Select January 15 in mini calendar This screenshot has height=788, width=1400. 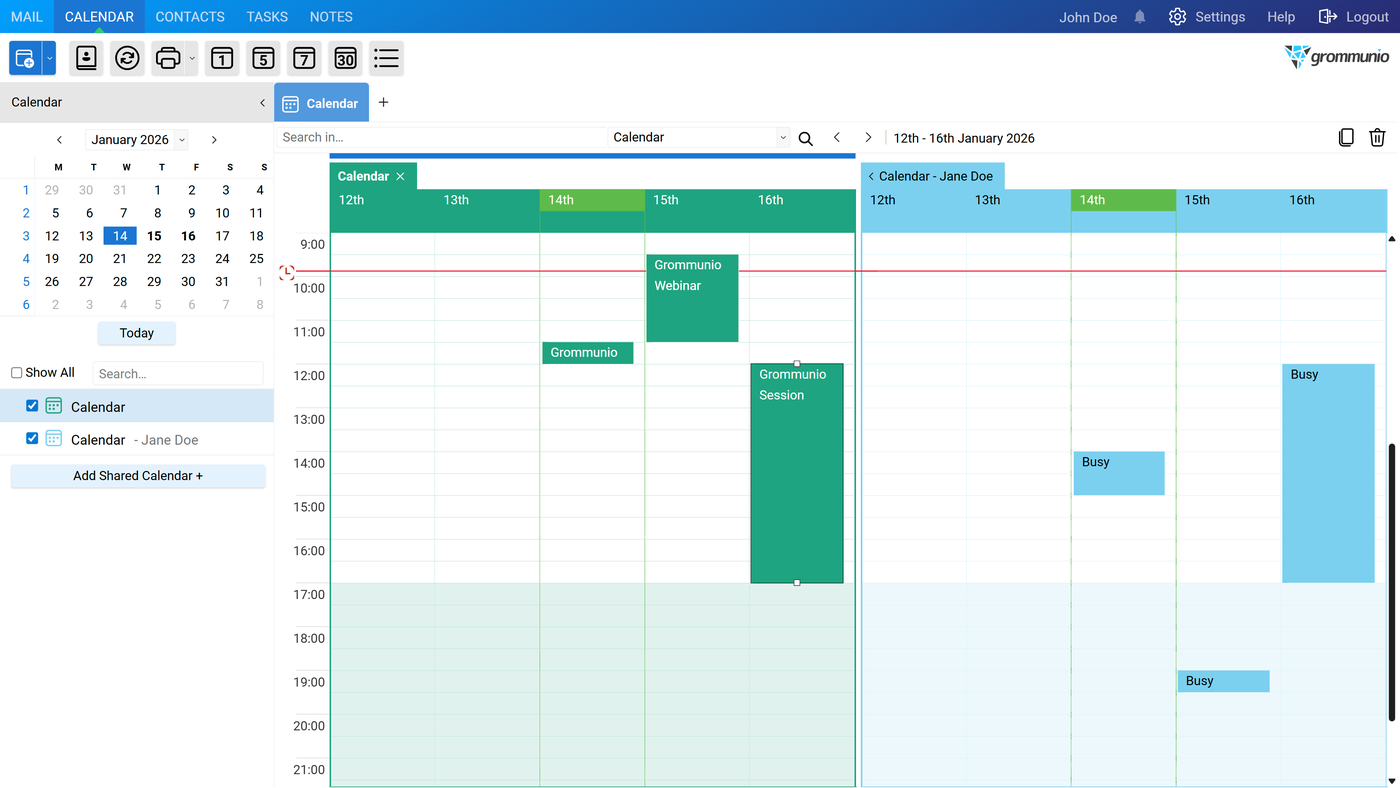click(154, 236)
